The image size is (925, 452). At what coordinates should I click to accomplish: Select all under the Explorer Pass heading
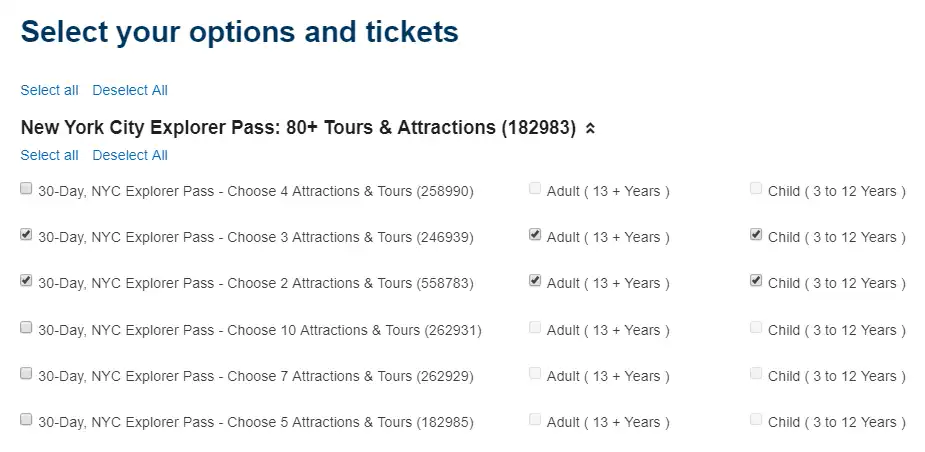click(x=49, y=155)
